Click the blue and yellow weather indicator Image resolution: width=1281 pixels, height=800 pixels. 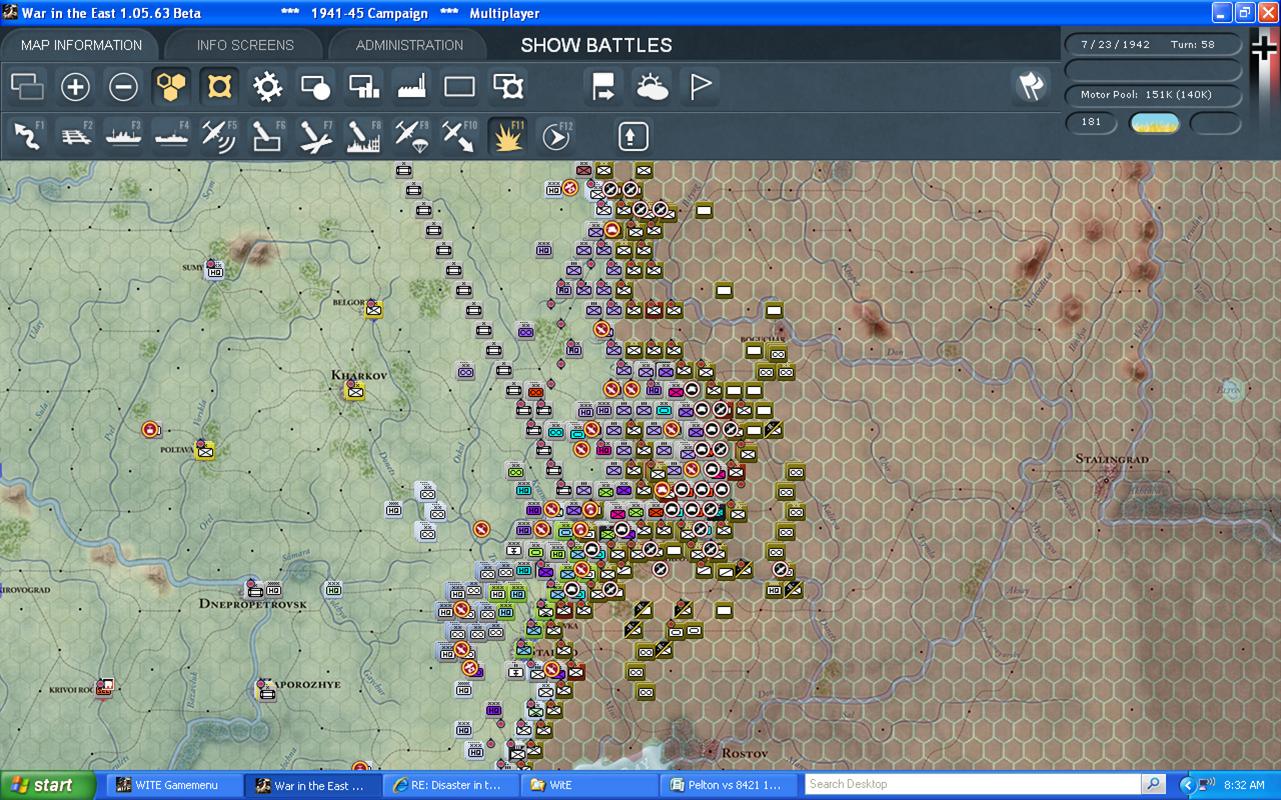[1154, 123]
